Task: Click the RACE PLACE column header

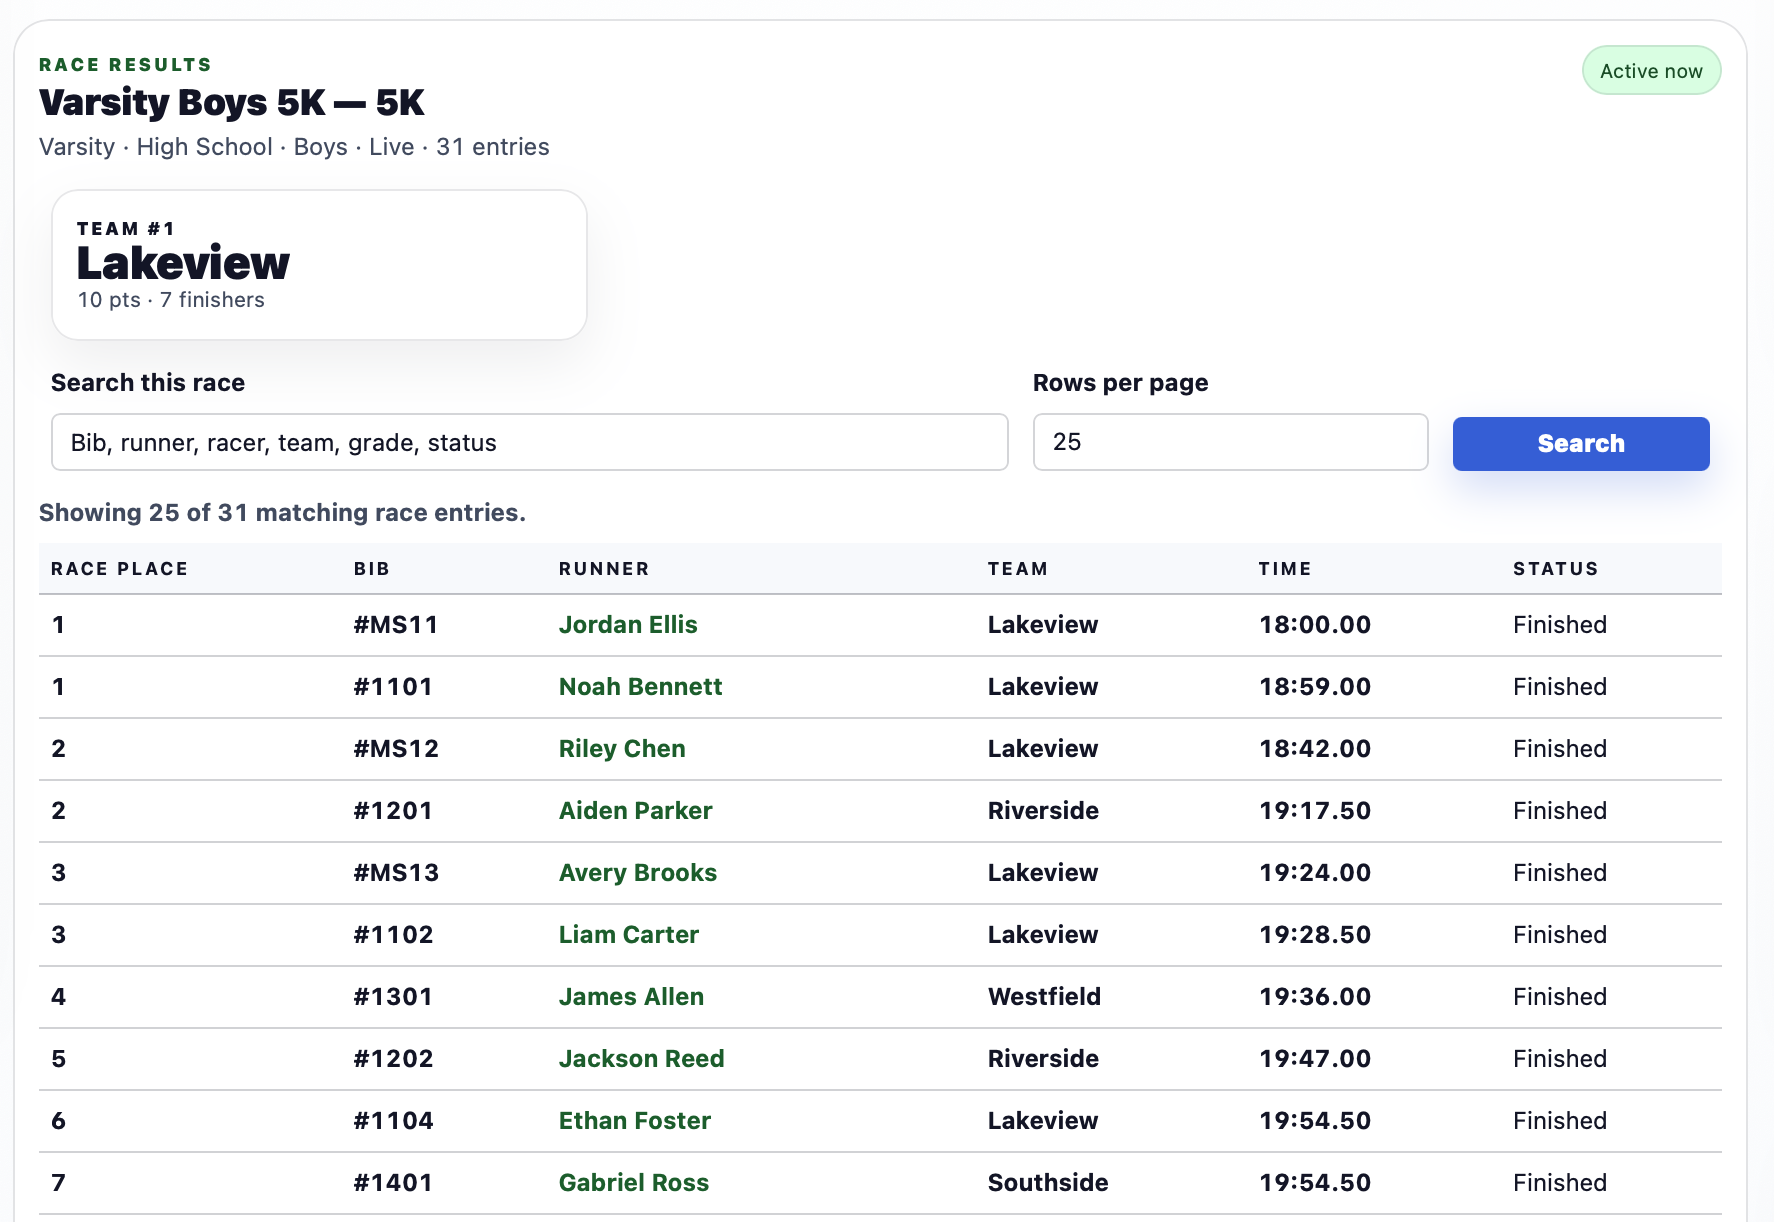Action: (x=119, y=569)
